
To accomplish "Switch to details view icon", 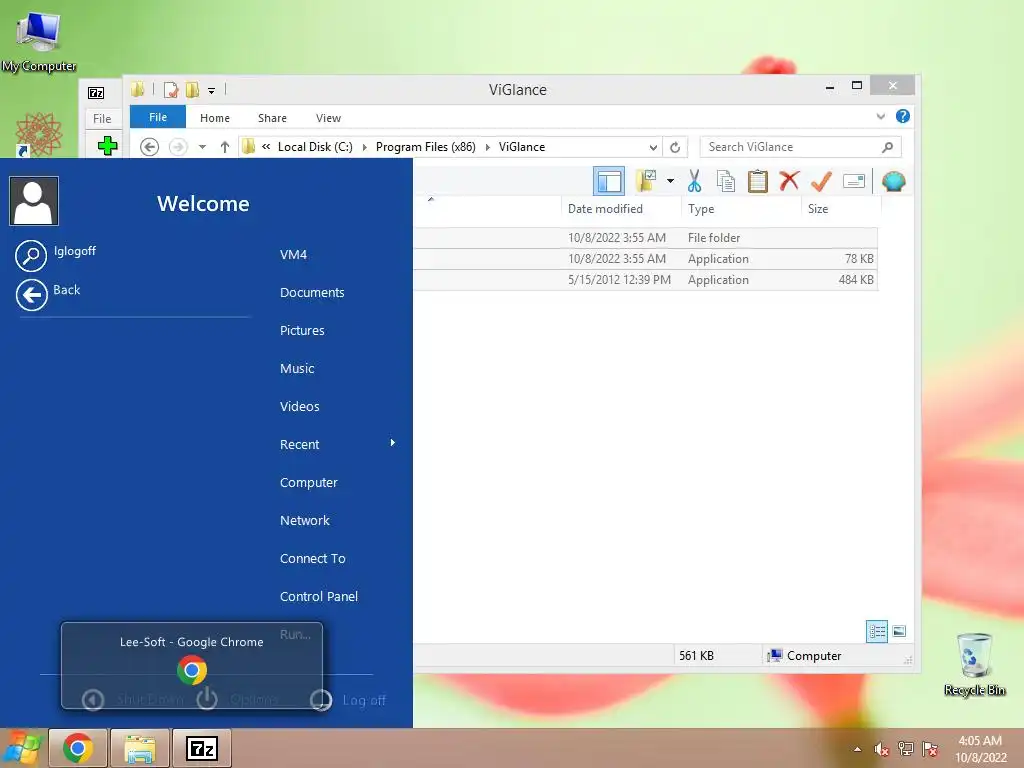I will point(876,631).
